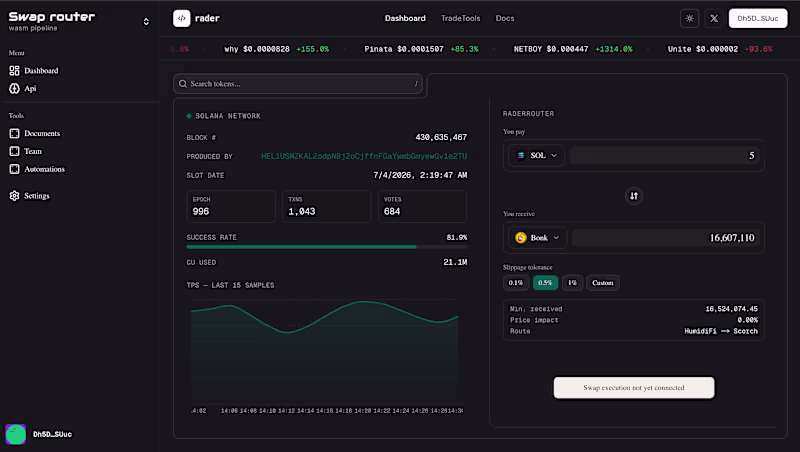Select 1% slippage tolerance
Image resolution: width=800 pixels, height=452 pixels.
[x=572, y=283]
